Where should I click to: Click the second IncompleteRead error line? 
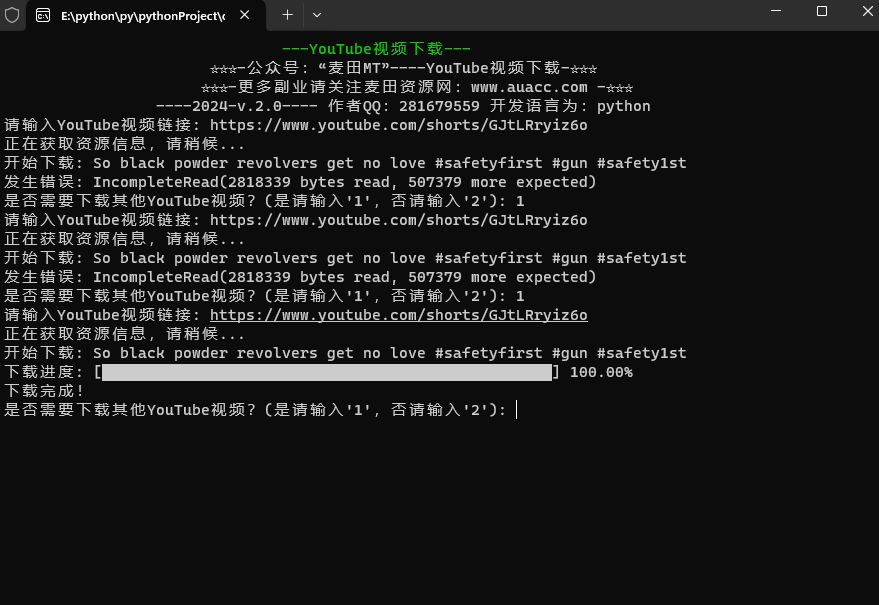point(300,277)
